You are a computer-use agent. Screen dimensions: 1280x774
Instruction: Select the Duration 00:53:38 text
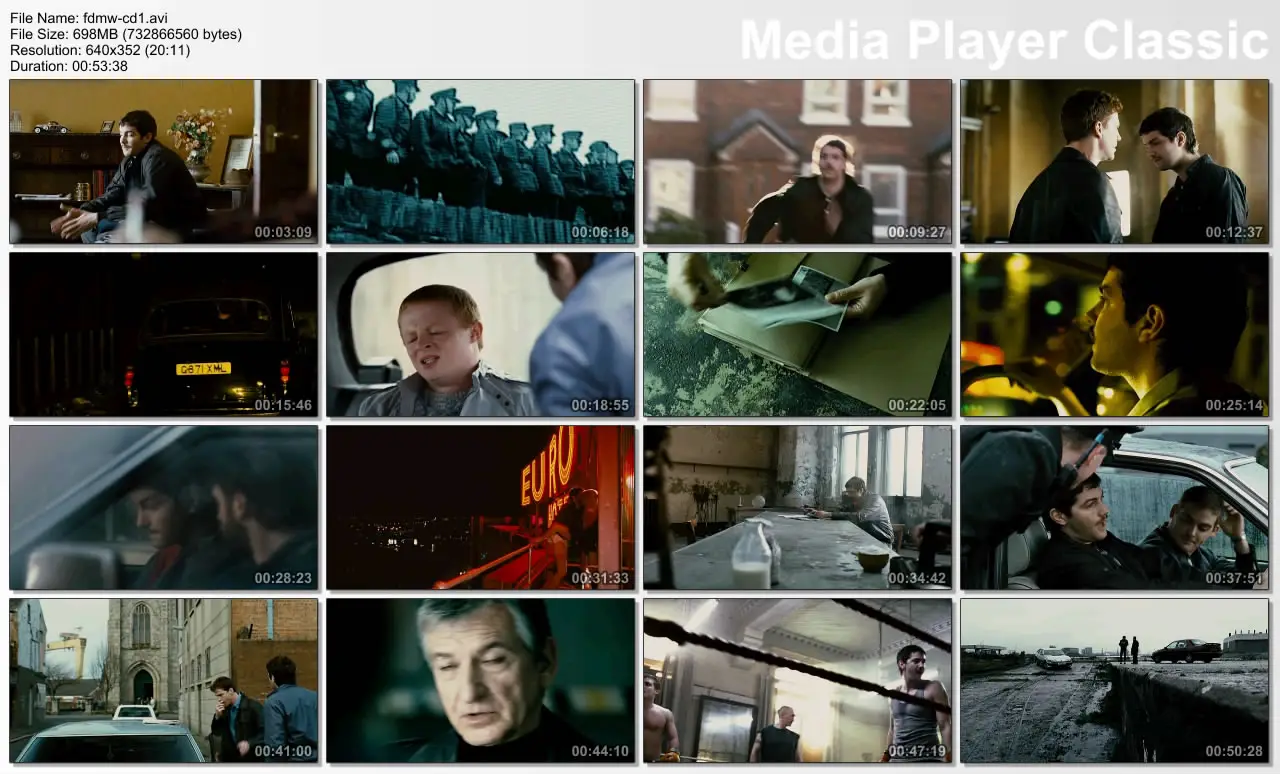[x=69, y=66]
